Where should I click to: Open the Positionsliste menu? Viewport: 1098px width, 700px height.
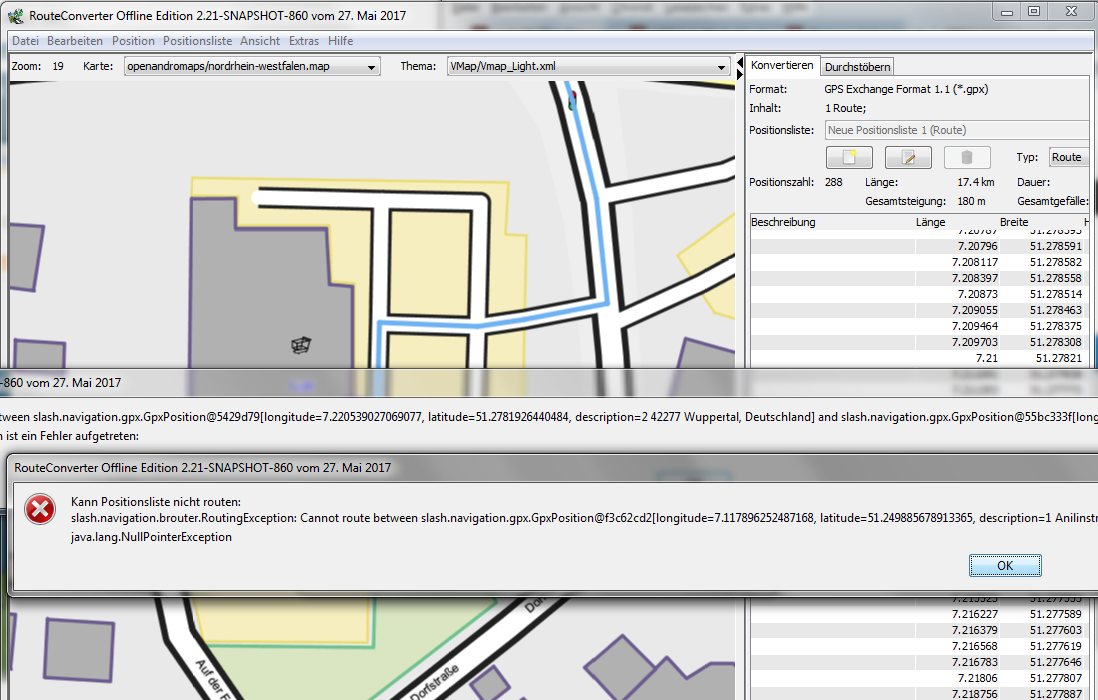click(x=197, y=41)
